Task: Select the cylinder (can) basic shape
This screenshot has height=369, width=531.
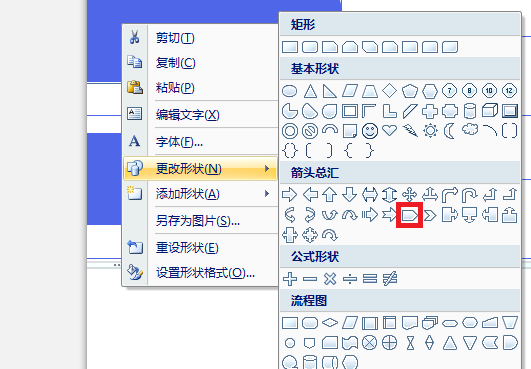Action: [x=470, y=111]
